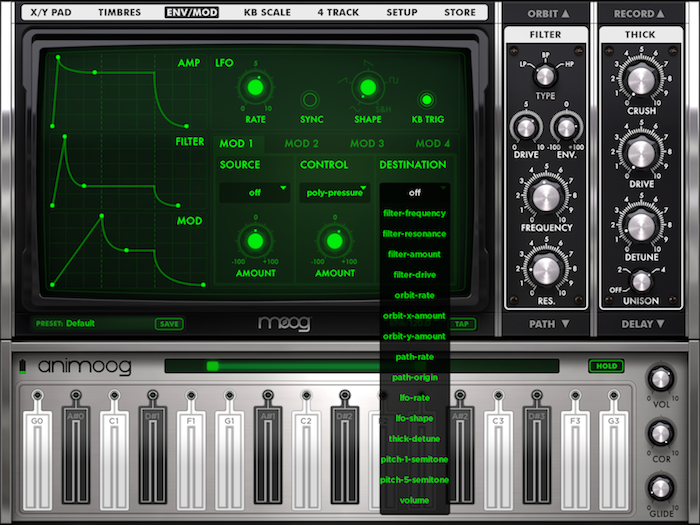This screenshot has width=700, height=525.
Task: Click the pin above the C1 key
Action: tap(114, 396)
